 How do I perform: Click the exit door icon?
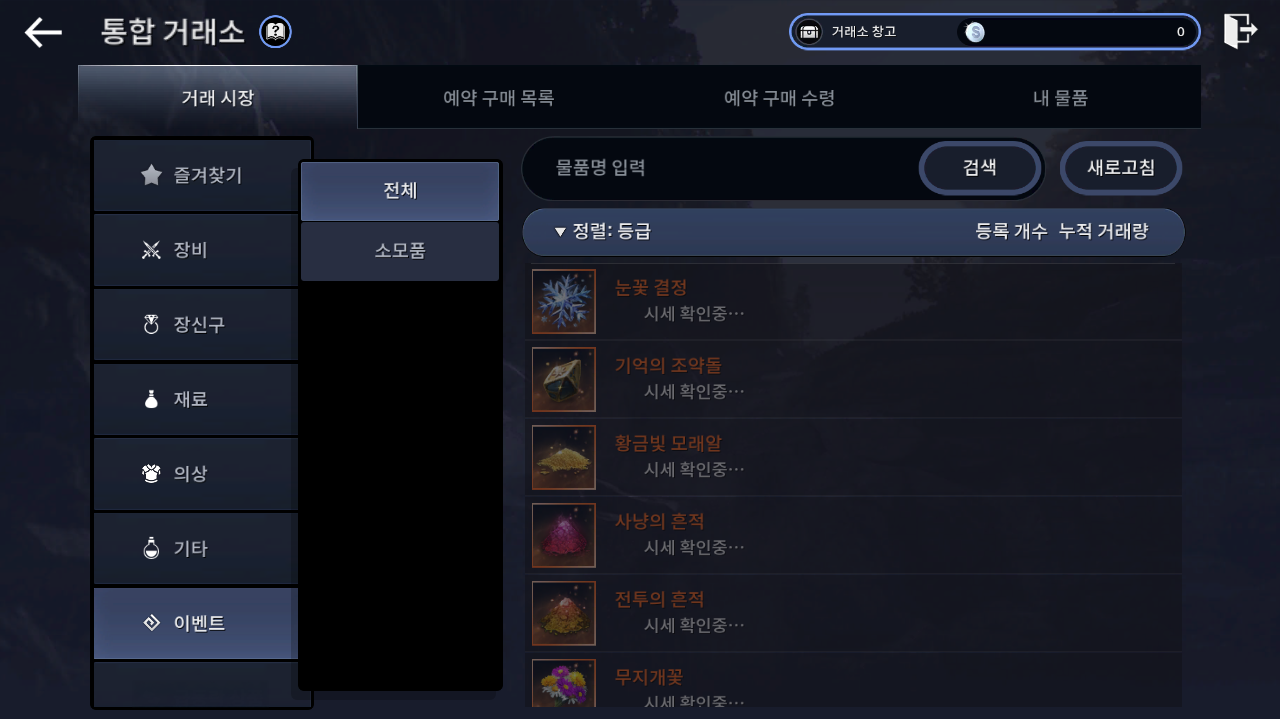tap(1240, 30)
